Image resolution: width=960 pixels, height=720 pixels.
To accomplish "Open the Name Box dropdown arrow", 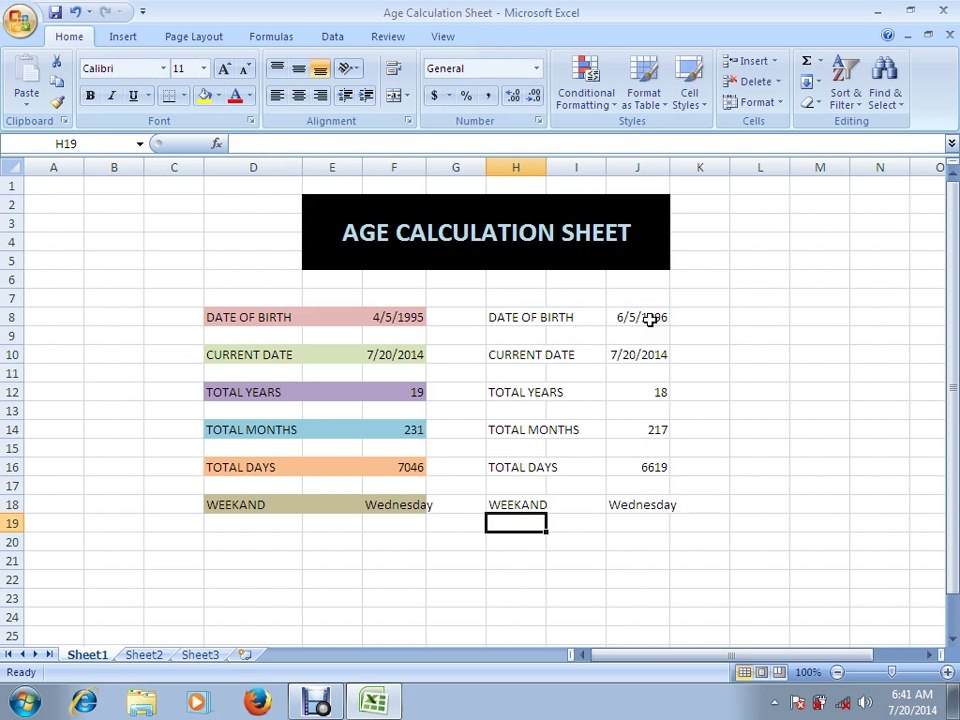I will [140, 144].
